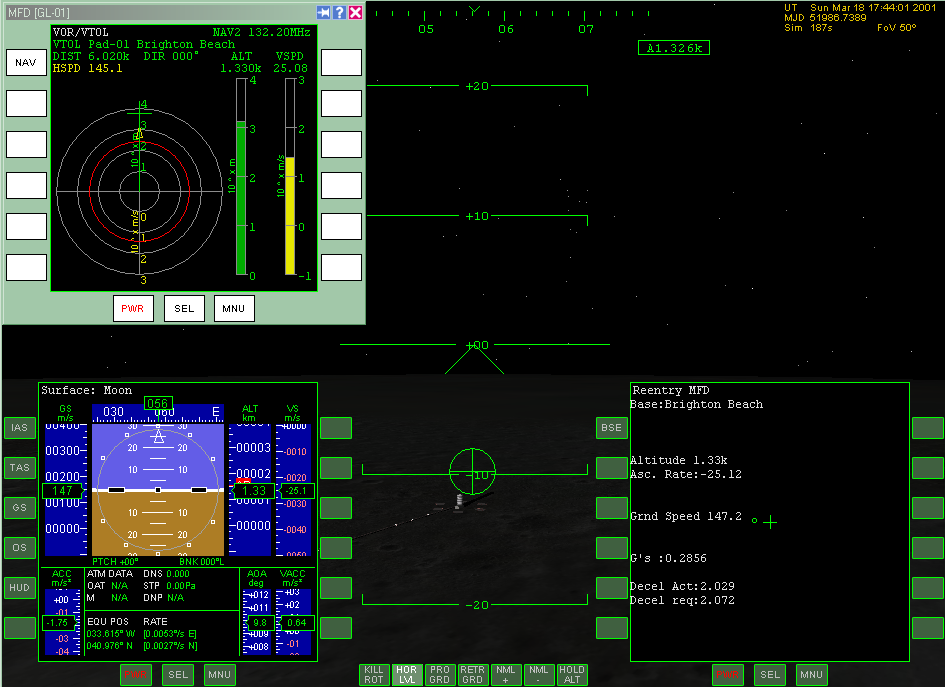
Task: Click the 'Decel Act:2.029' readout
Action: pyautogui.click(x=682, y=586)
